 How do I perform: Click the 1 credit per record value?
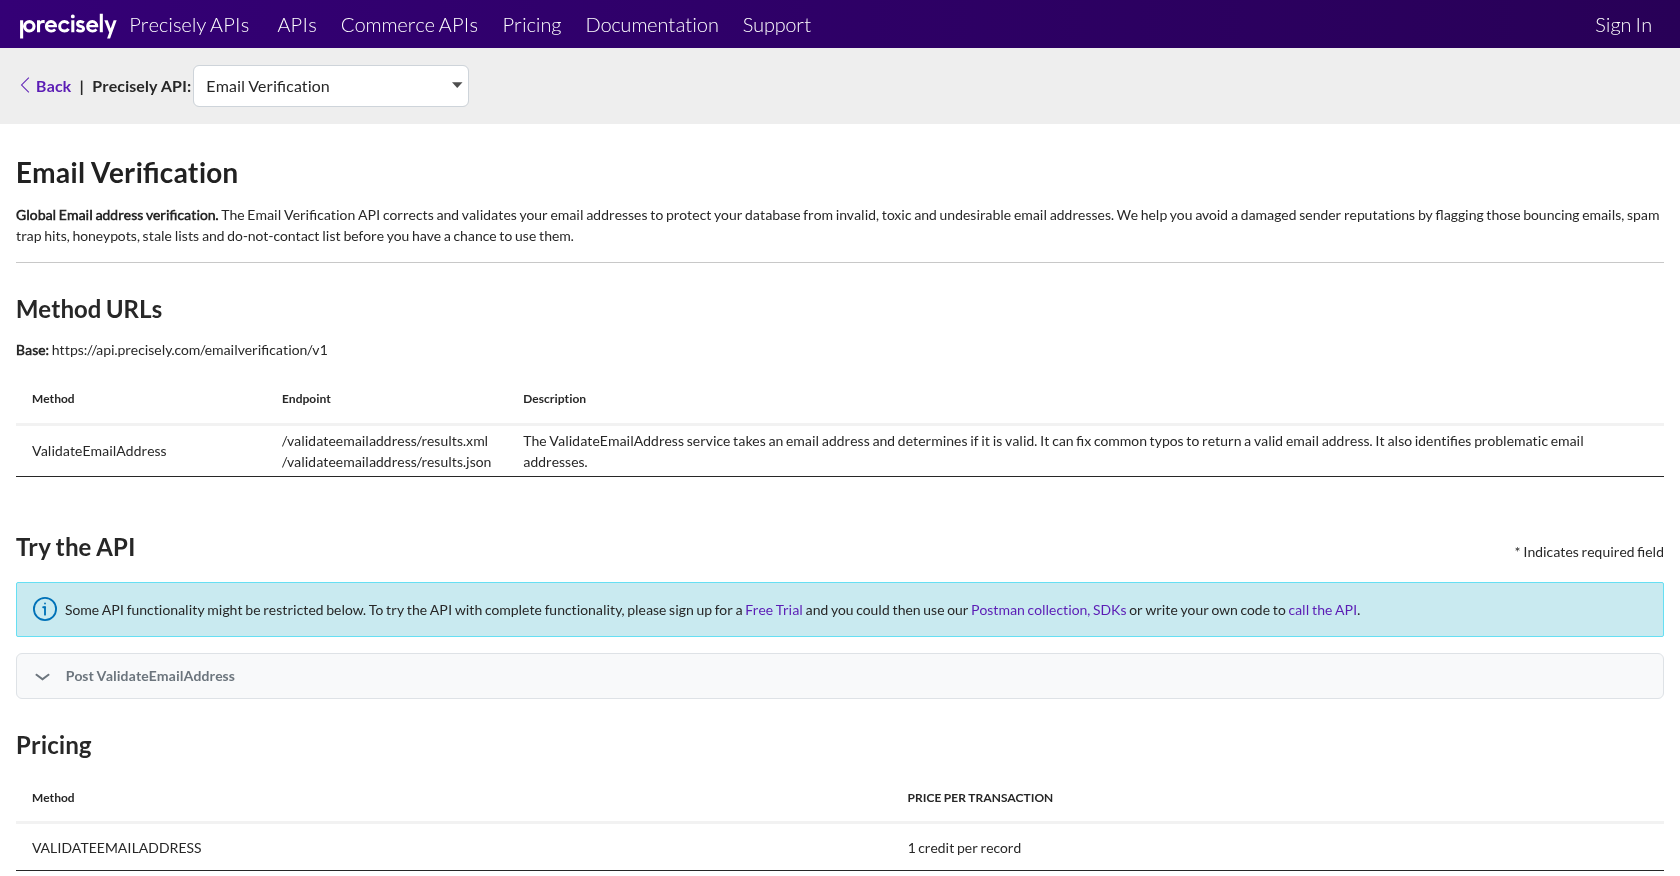tap(964, 848)
